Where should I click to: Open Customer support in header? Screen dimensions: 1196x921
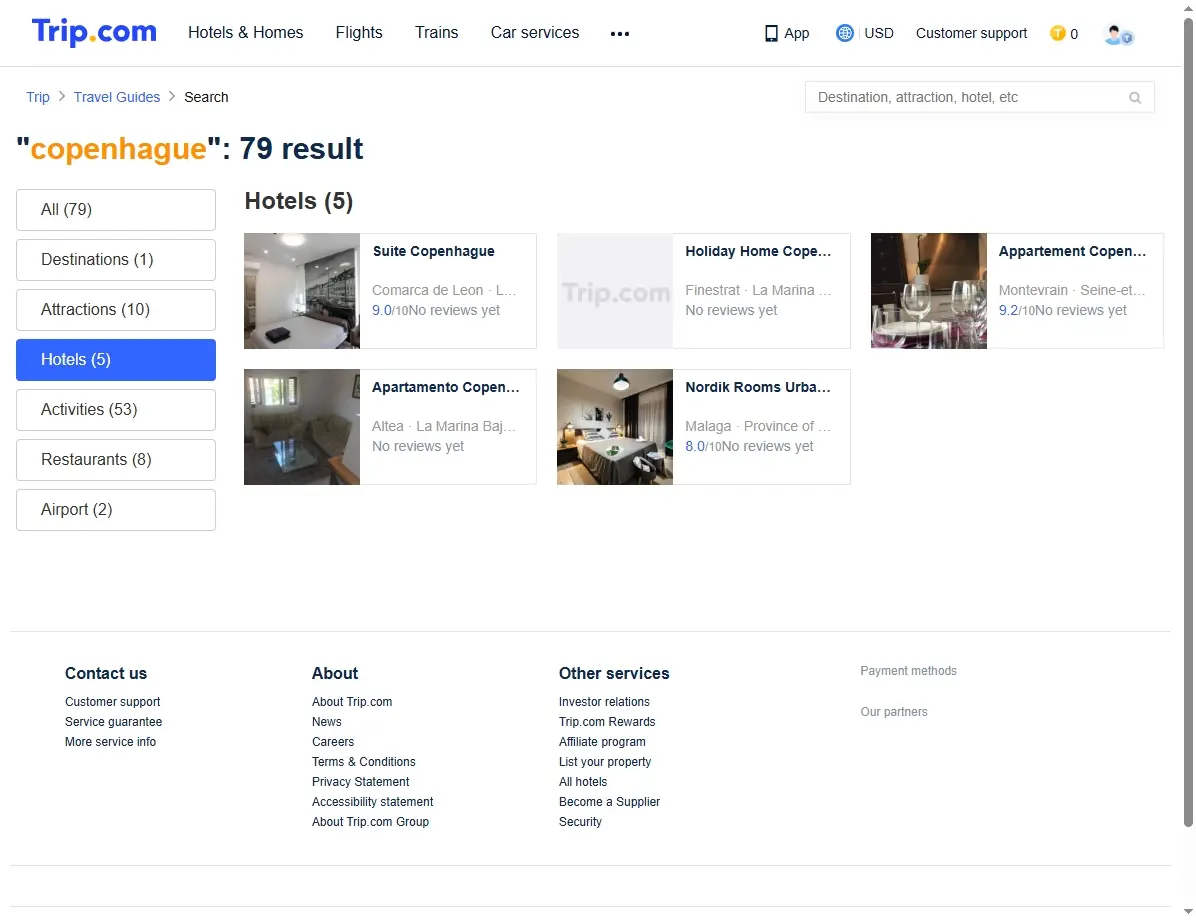[971, 34]
